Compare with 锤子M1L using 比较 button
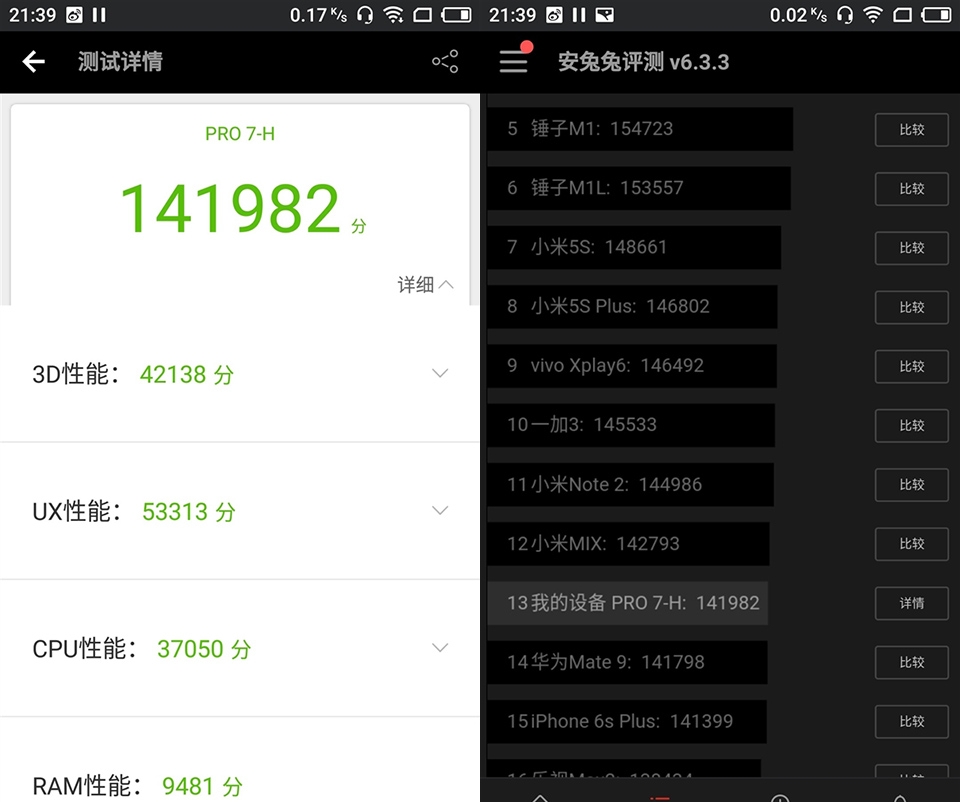The image size is (960, 802). [x=912, y=189]
